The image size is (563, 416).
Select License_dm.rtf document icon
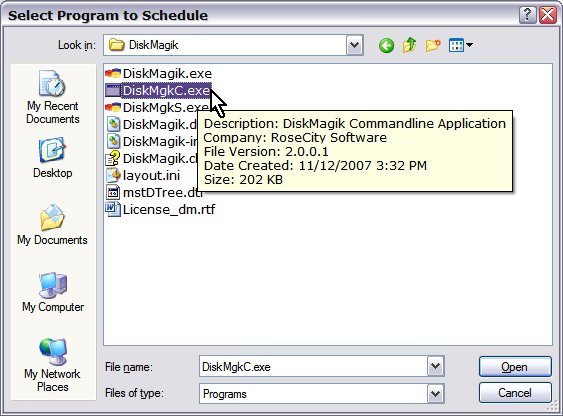tap(113, 209)
